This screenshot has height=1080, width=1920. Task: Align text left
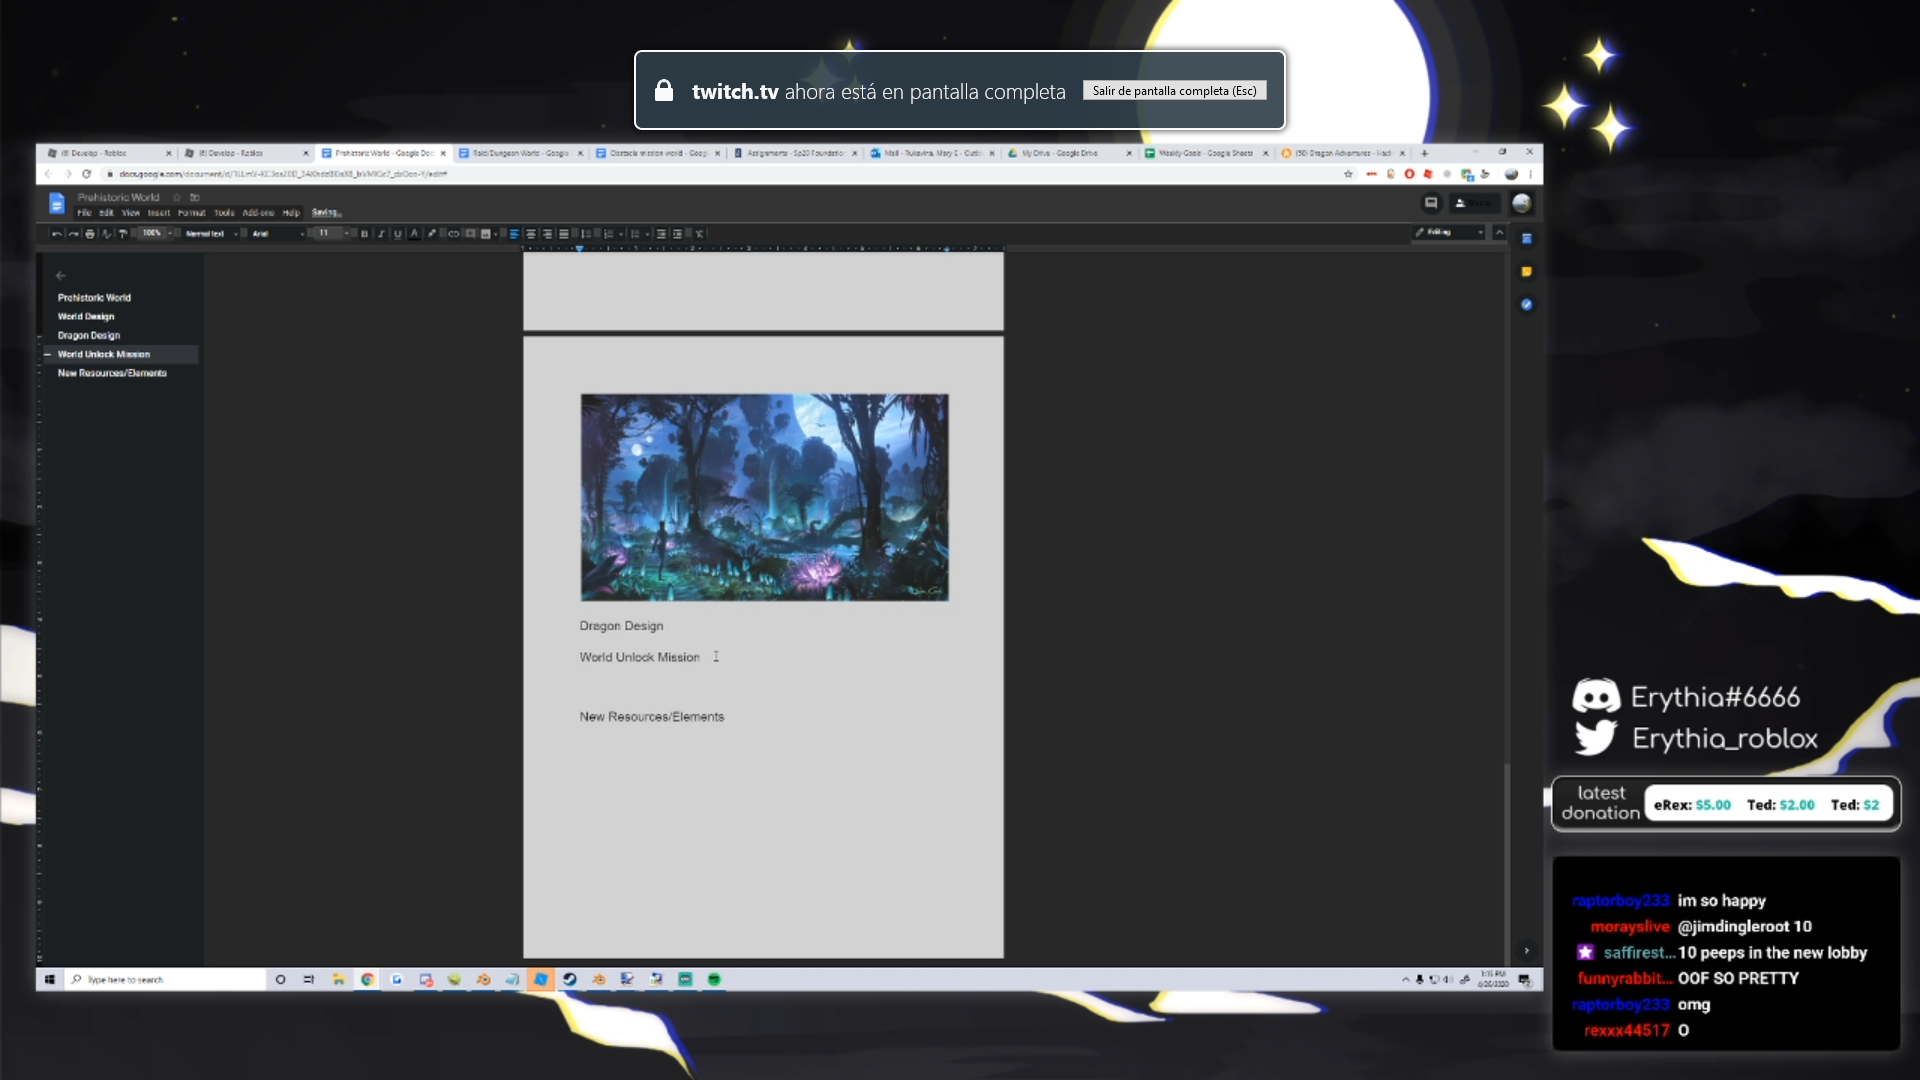(514, 234)
